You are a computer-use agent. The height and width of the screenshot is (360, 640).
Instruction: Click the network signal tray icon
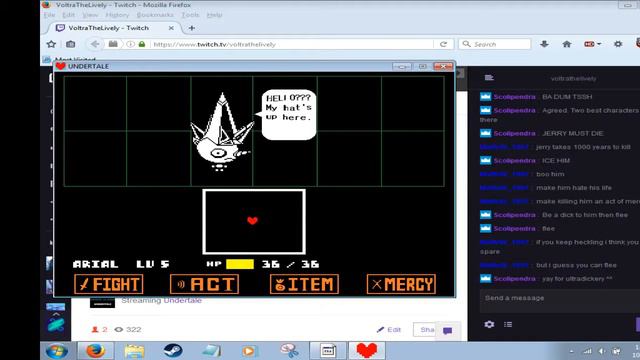[587, 351]
